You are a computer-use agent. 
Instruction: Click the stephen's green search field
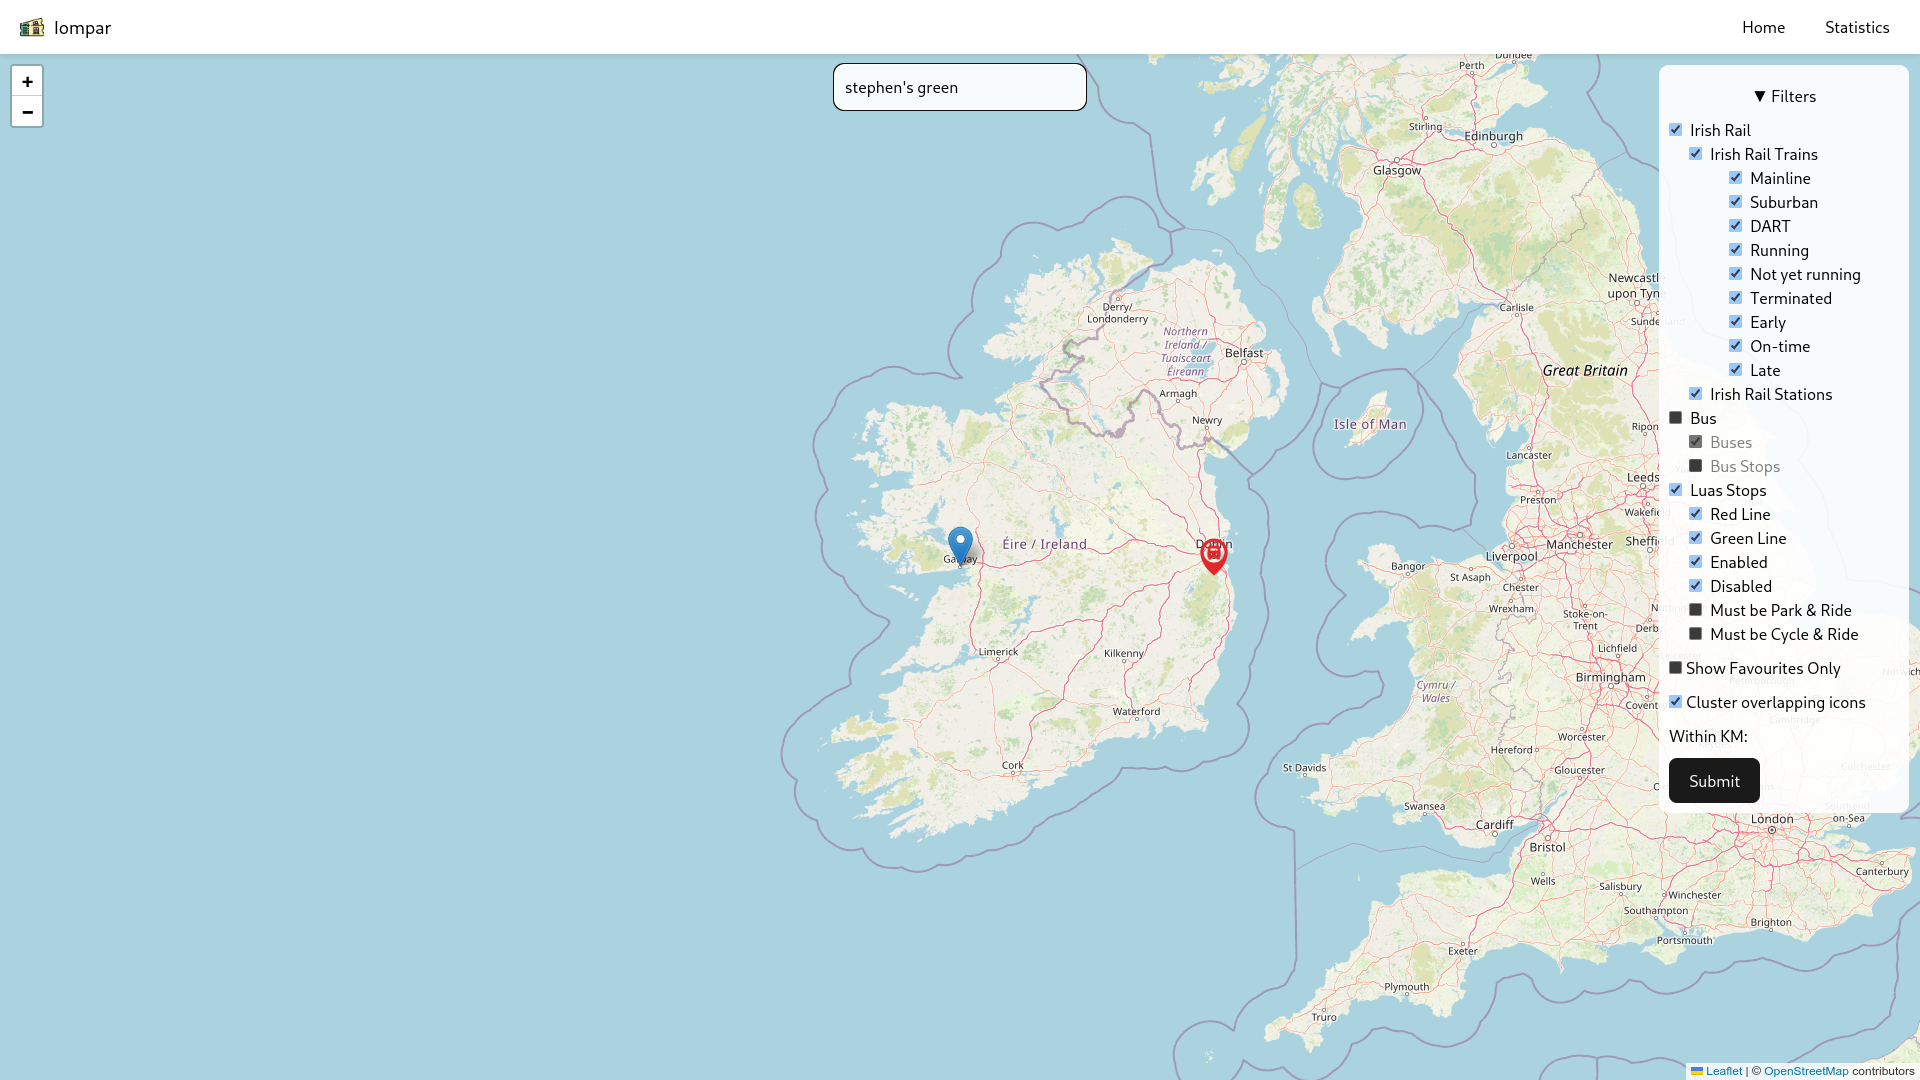(x=960, y=87)
